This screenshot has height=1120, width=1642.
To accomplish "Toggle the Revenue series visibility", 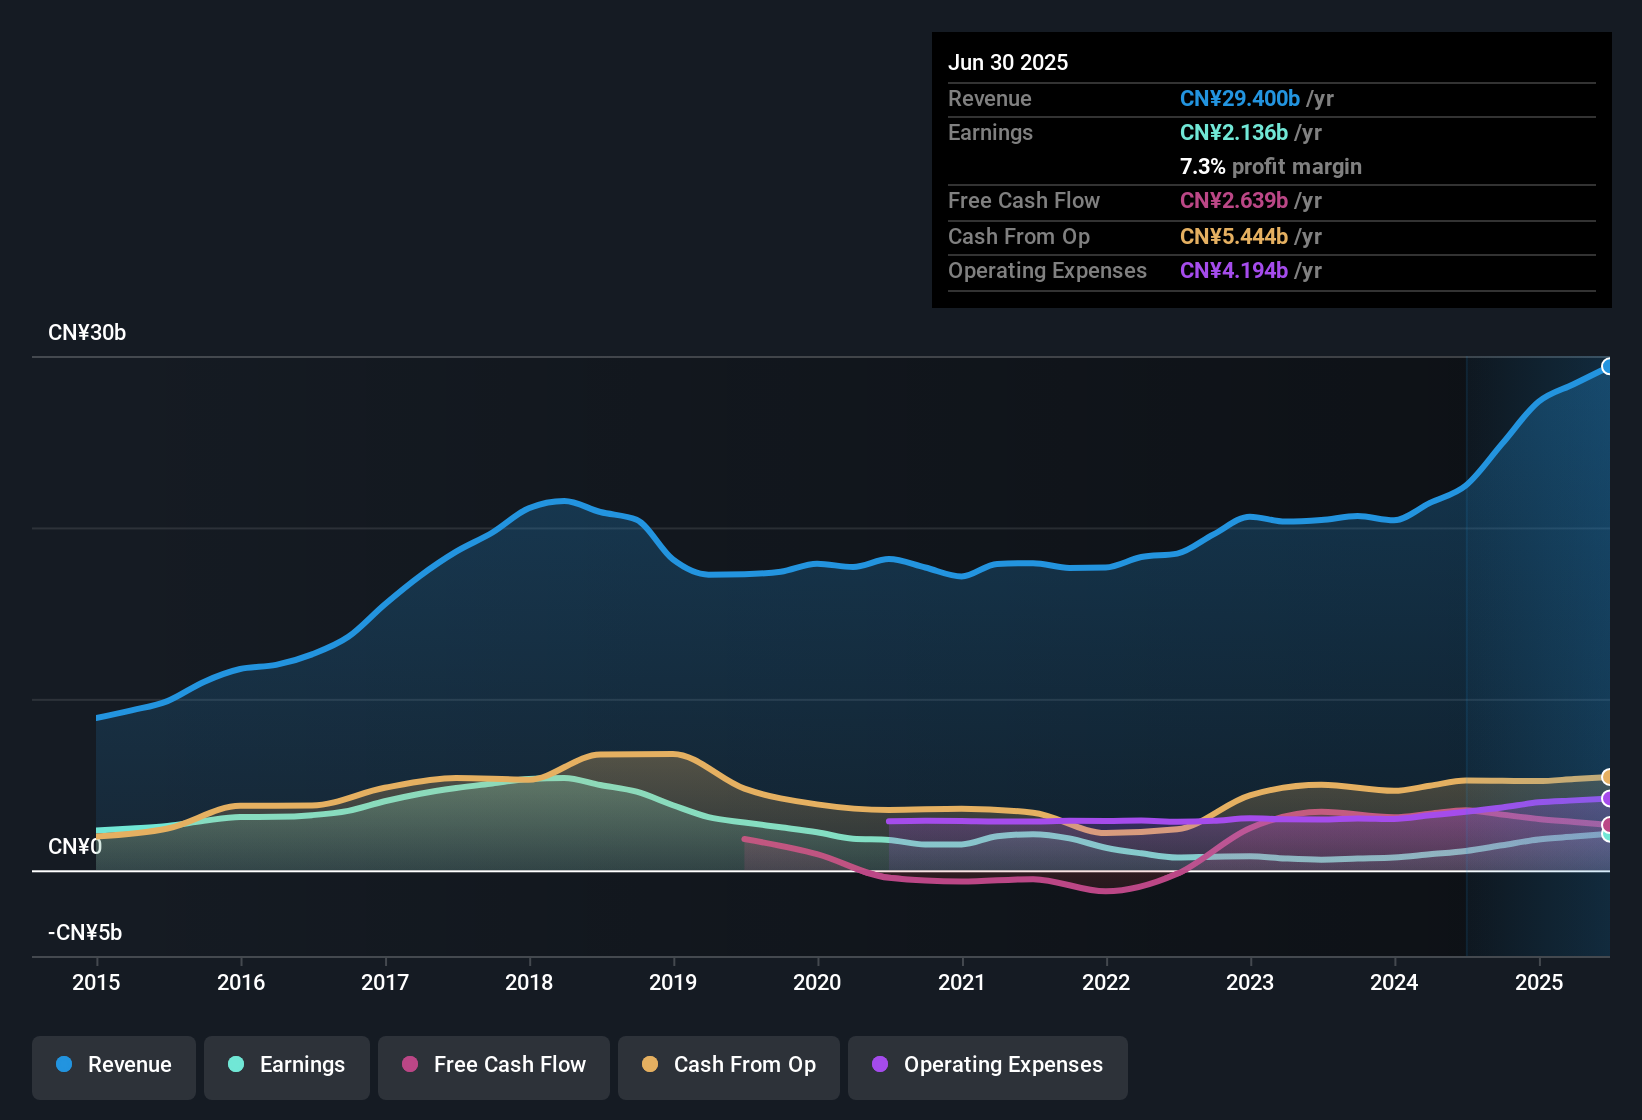I will tap(113, 1066).
